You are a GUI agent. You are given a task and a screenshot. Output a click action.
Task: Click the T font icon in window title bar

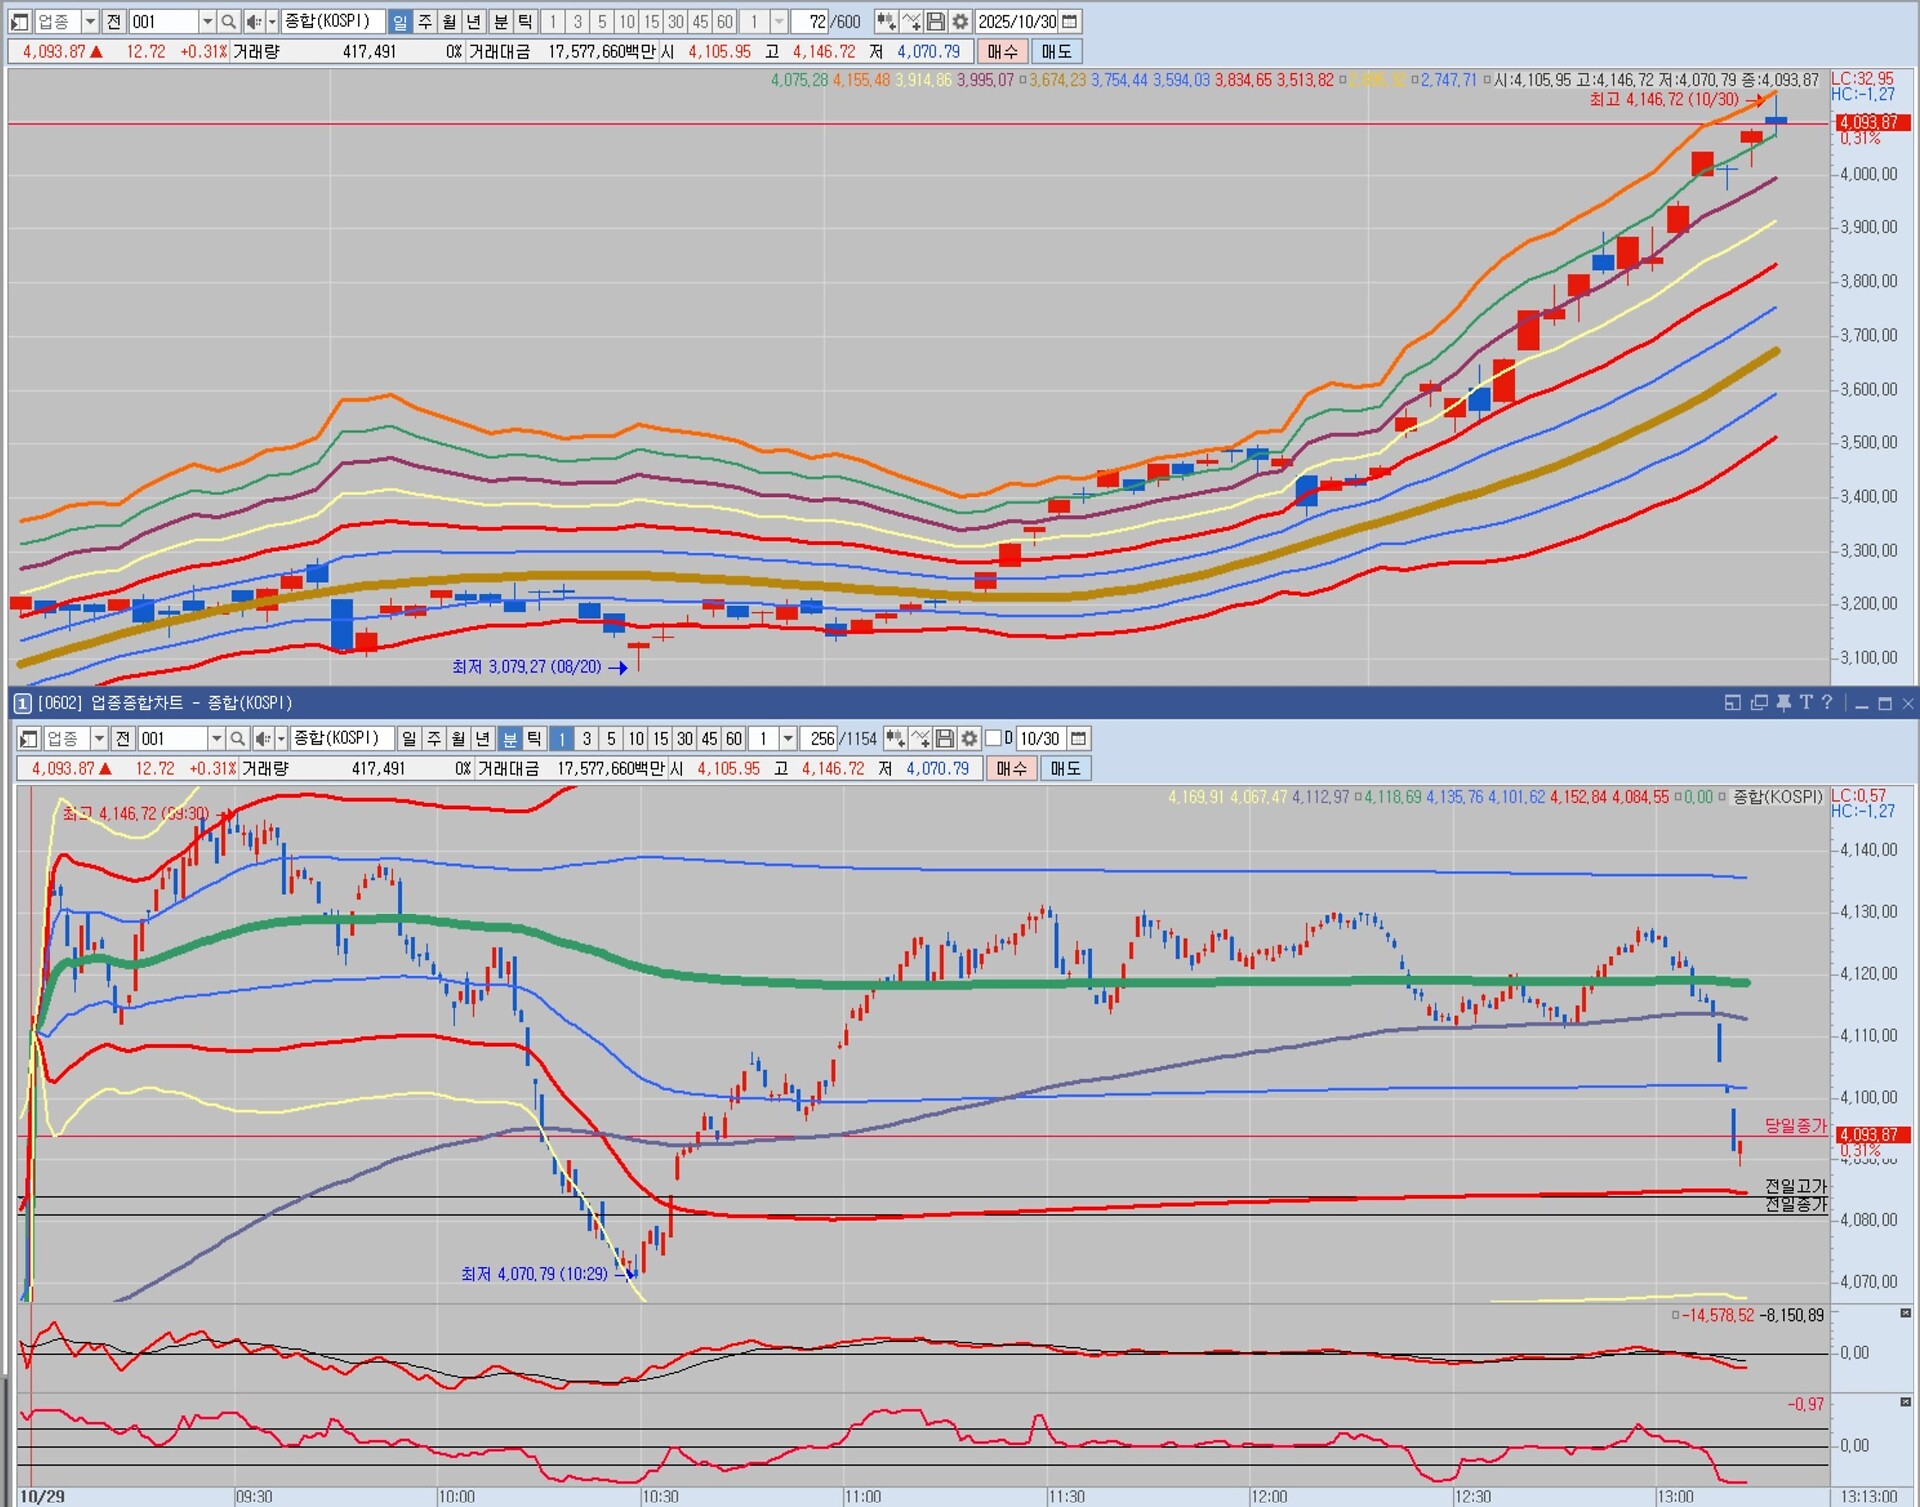coord(1806,703)
